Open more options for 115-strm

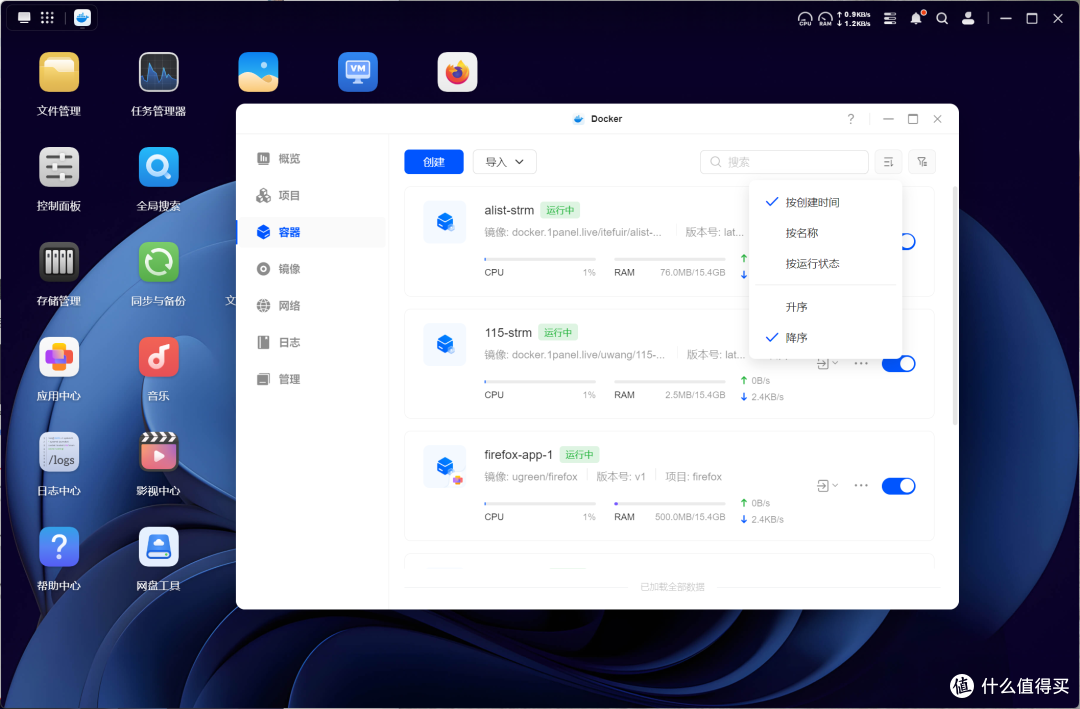861,363
